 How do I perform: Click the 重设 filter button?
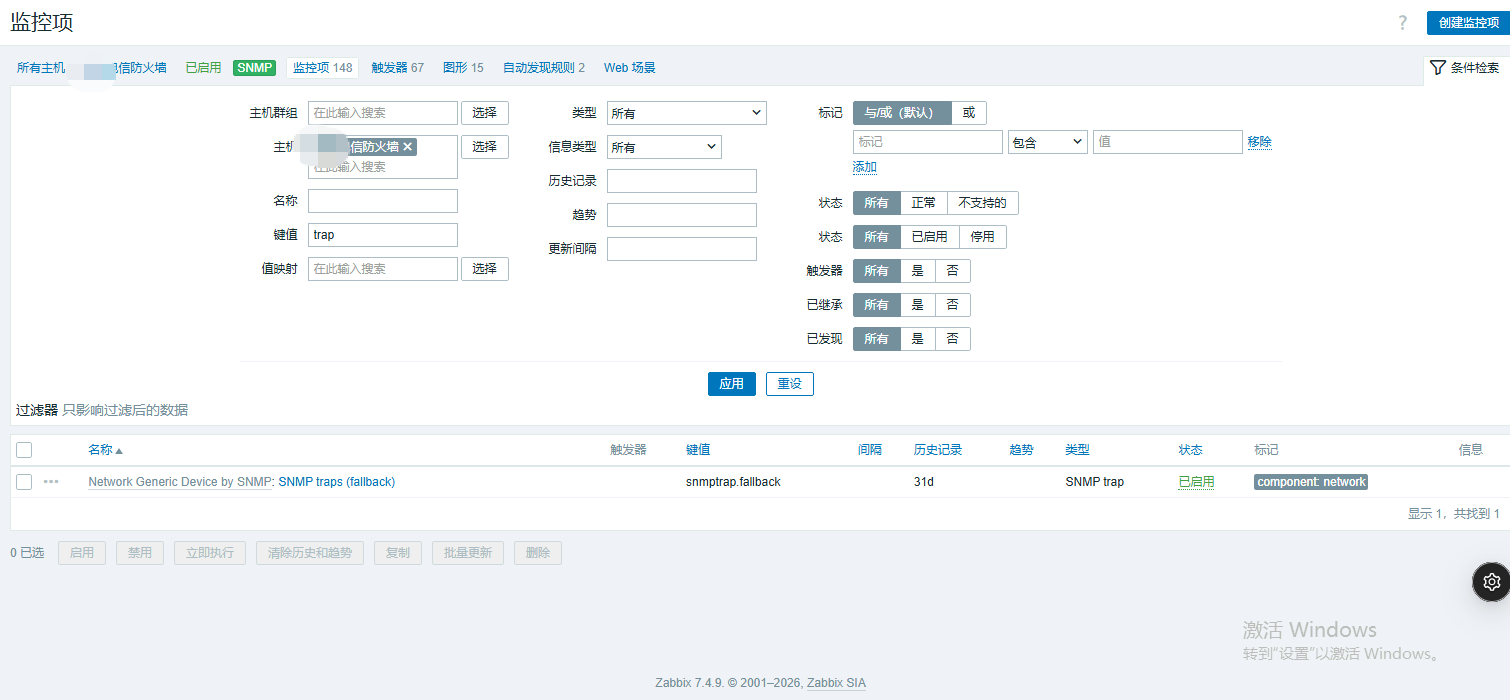[790, 384]
